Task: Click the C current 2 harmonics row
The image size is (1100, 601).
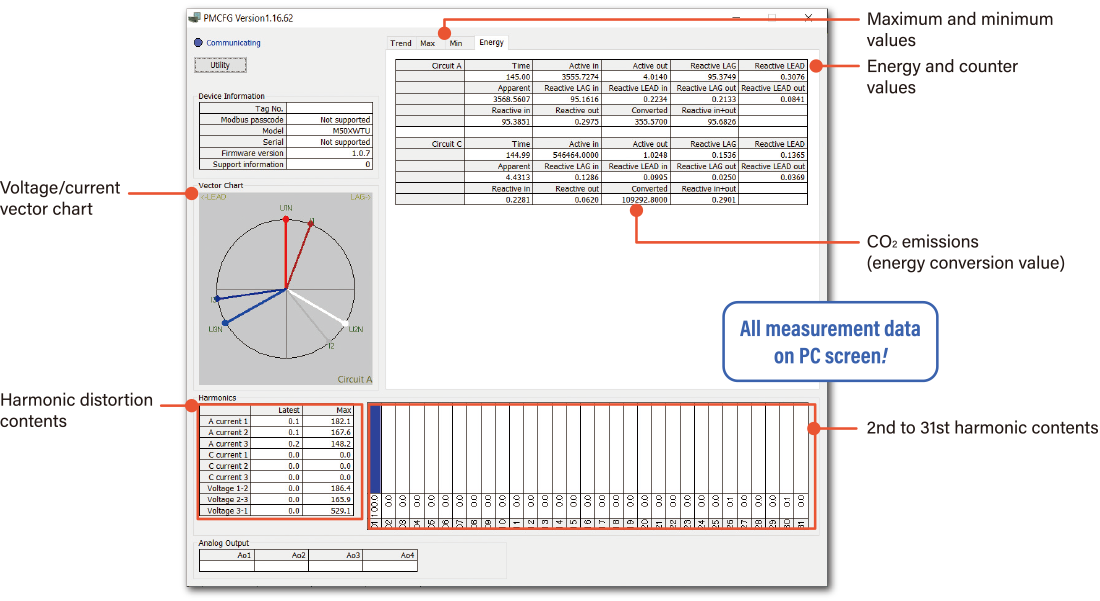Action: click(x=275, y=466)
